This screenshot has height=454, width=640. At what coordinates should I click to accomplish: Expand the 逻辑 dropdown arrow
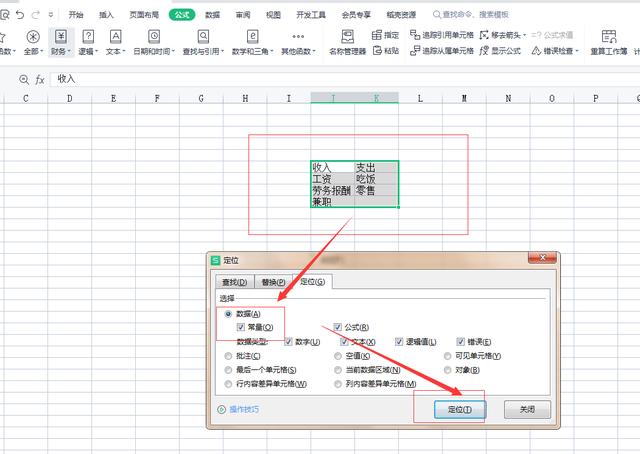click(97, 51)
